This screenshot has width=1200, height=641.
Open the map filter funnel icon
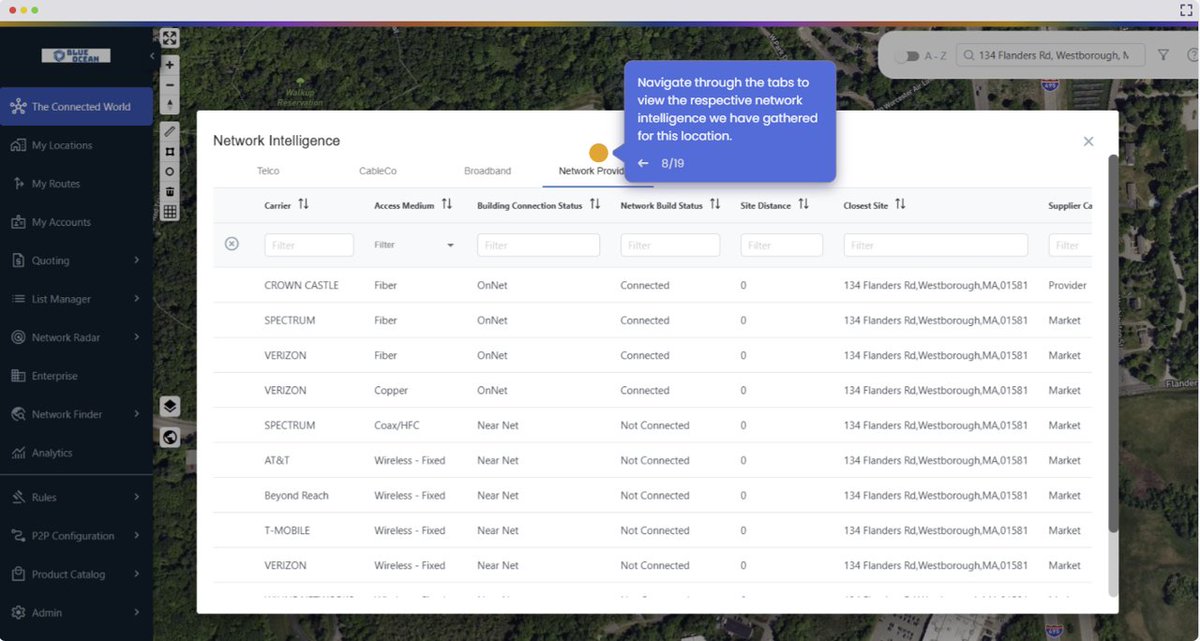coord(1163,55)
